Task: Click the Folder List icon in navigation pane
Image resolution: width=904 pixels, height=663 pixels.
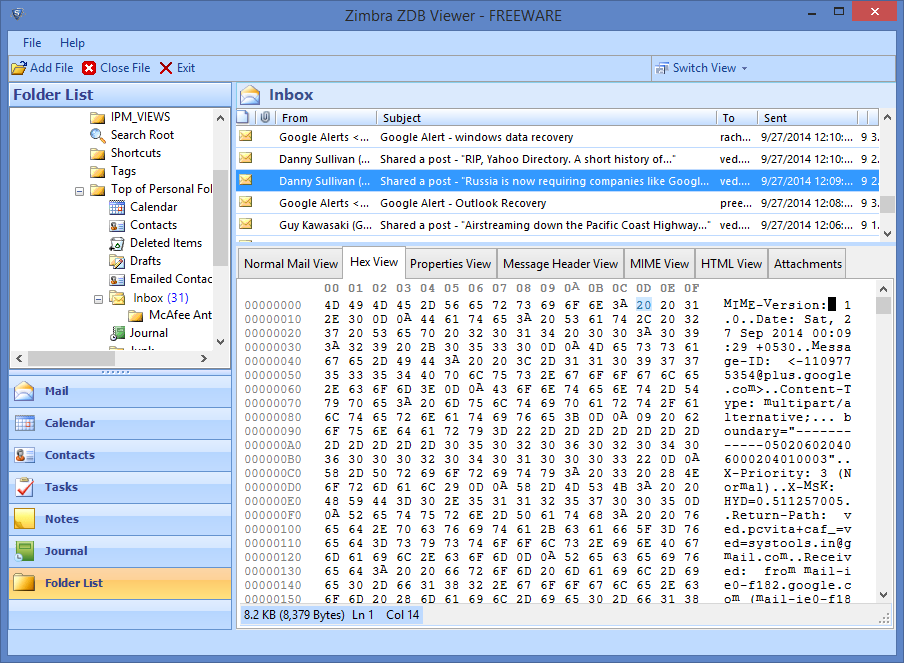Action: 24,583
